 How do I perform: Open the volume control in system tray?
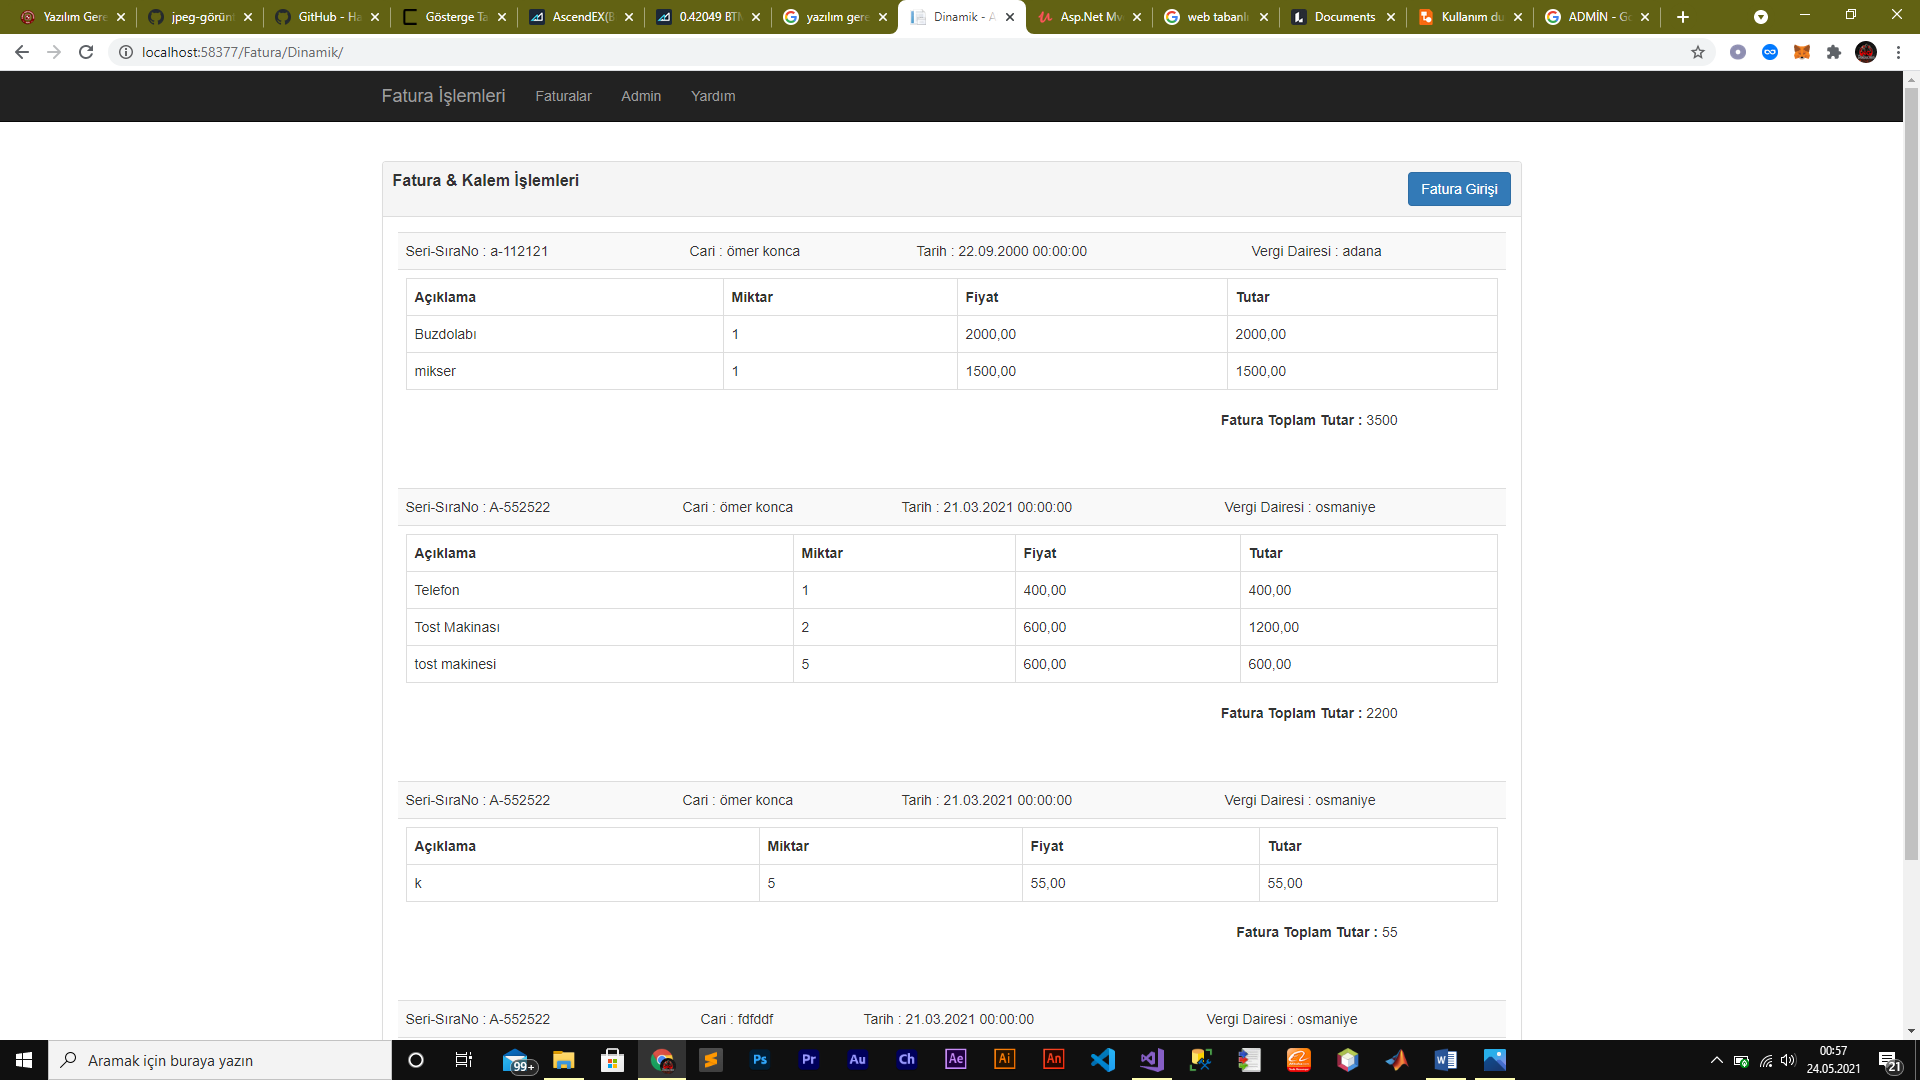pyautogui.click(x=1787, y=1060)
